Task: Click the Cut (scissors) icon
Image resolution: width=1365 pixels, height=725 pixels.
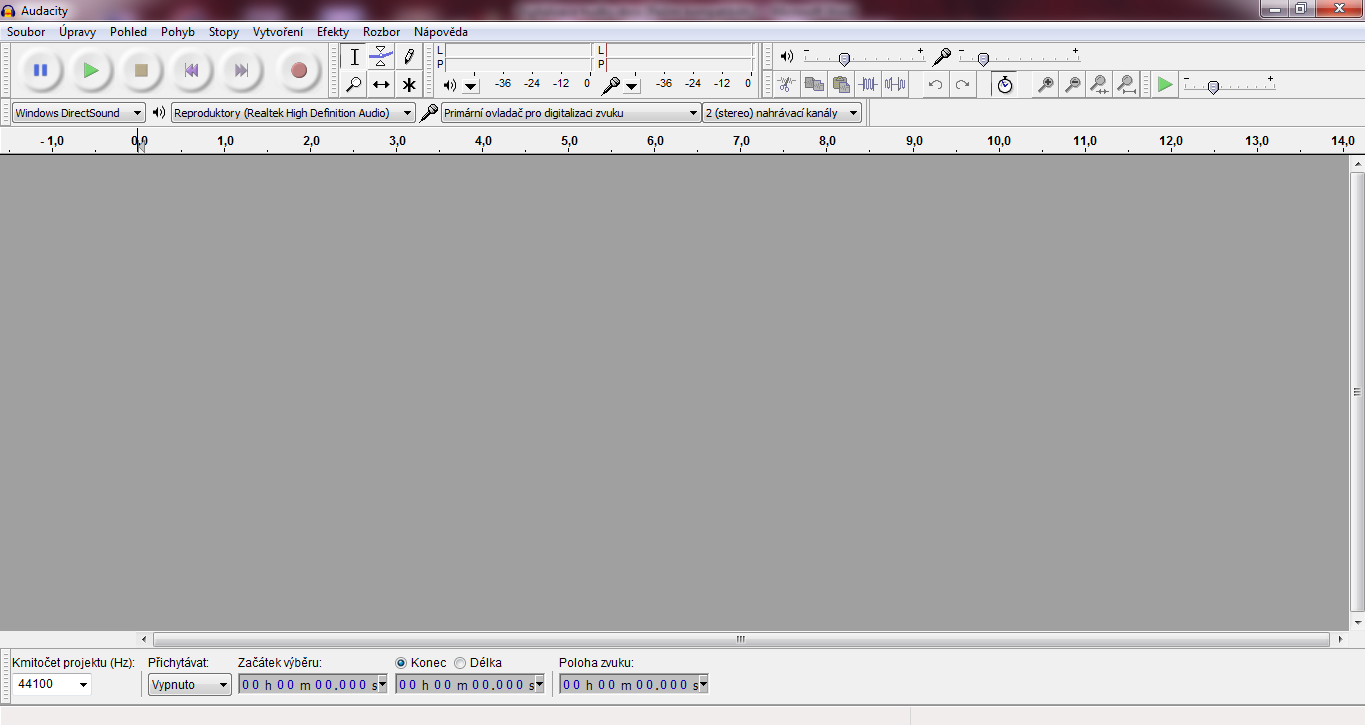Action: pyautogui.click(x=787, y=85)
